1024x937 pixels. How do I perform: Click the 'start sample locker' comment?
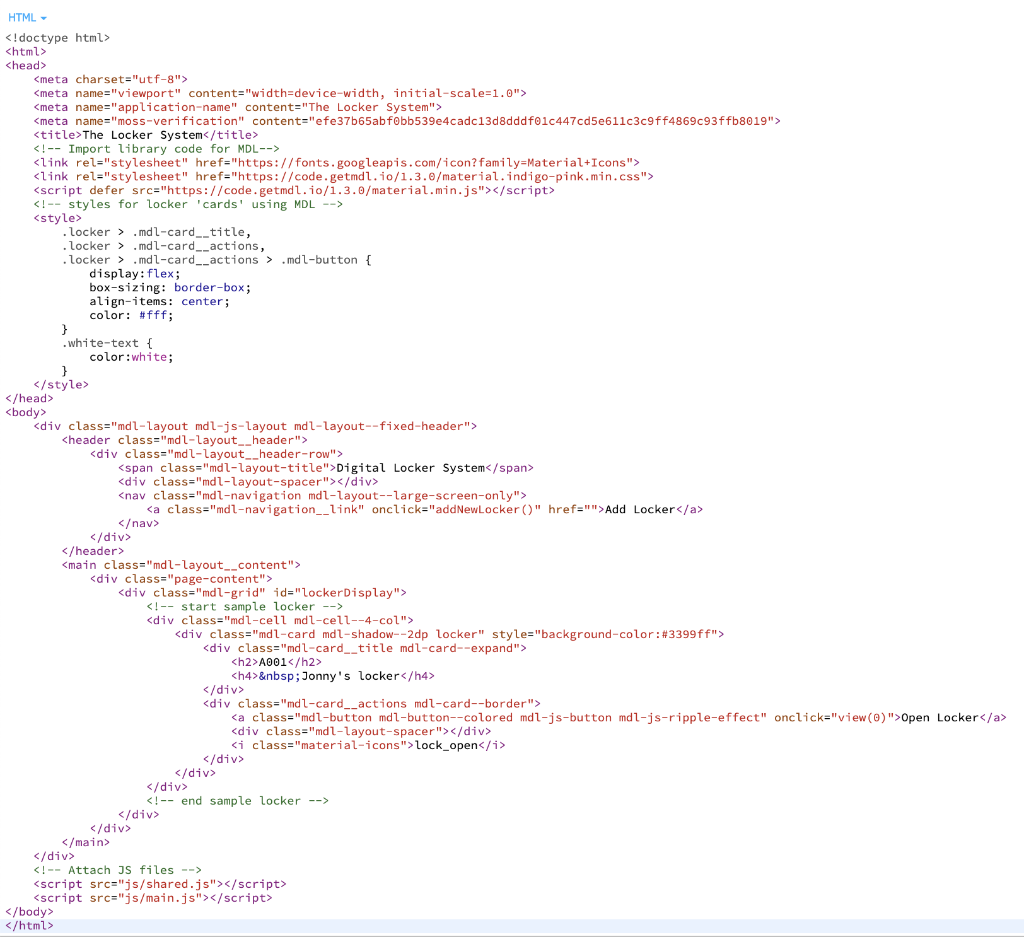(244, 607)
